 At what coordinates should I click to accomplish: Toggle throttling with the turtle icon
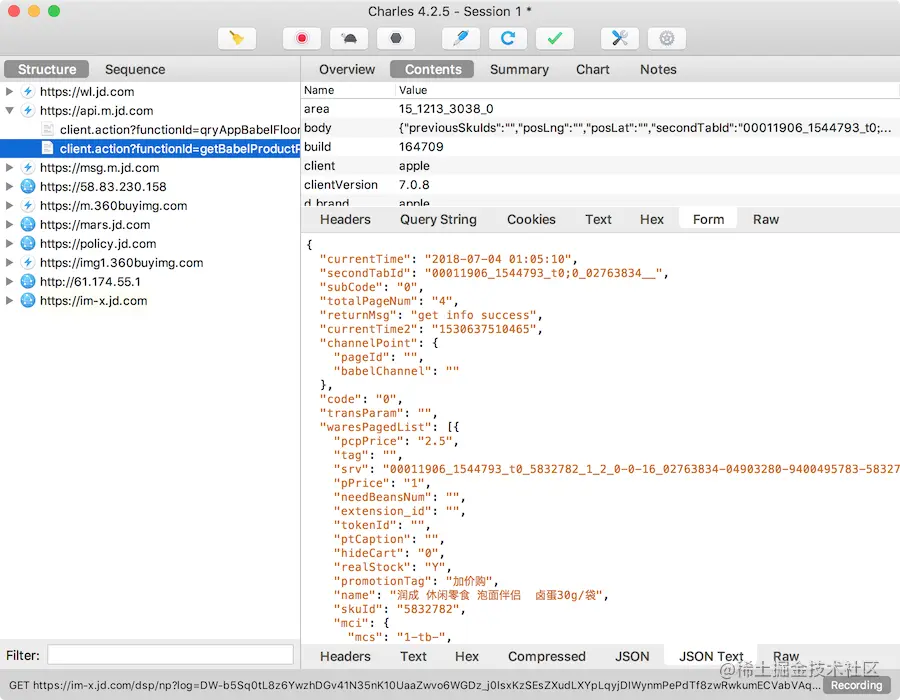click(348, 38)
